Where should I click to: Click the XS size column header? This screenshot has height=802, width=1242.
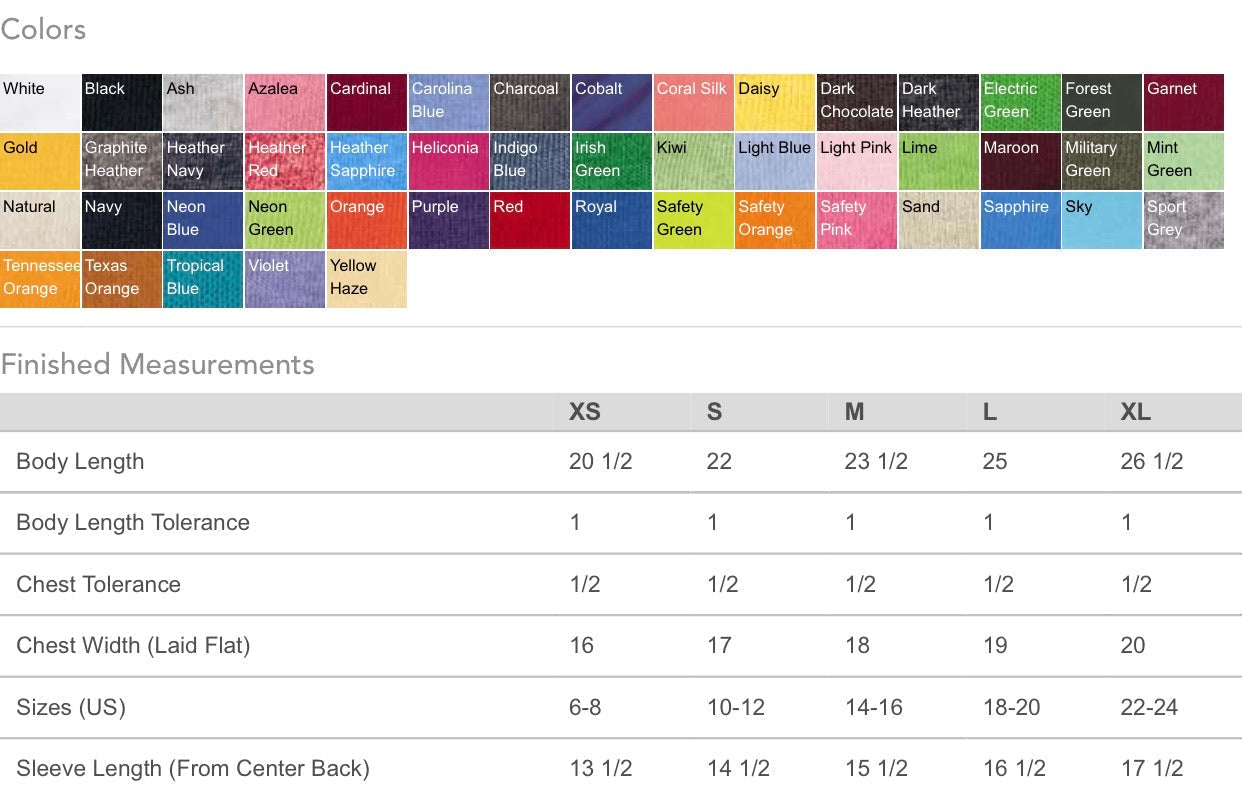click(x=585, y=412)
